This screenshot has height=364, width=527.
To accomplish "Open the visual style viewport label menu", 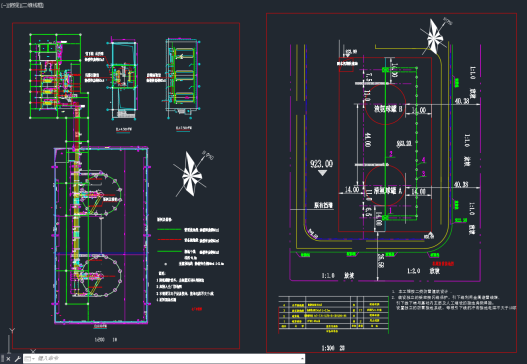I will [x=31, y=5].
